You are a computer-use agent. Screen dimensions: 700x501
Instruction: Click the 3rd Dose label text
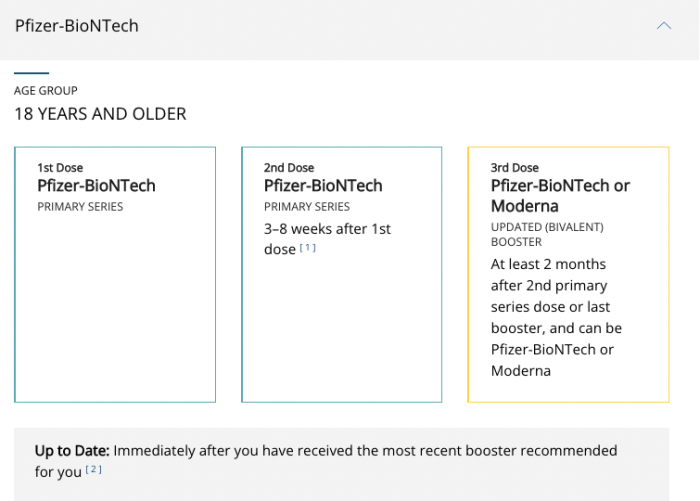coord(515,168)
